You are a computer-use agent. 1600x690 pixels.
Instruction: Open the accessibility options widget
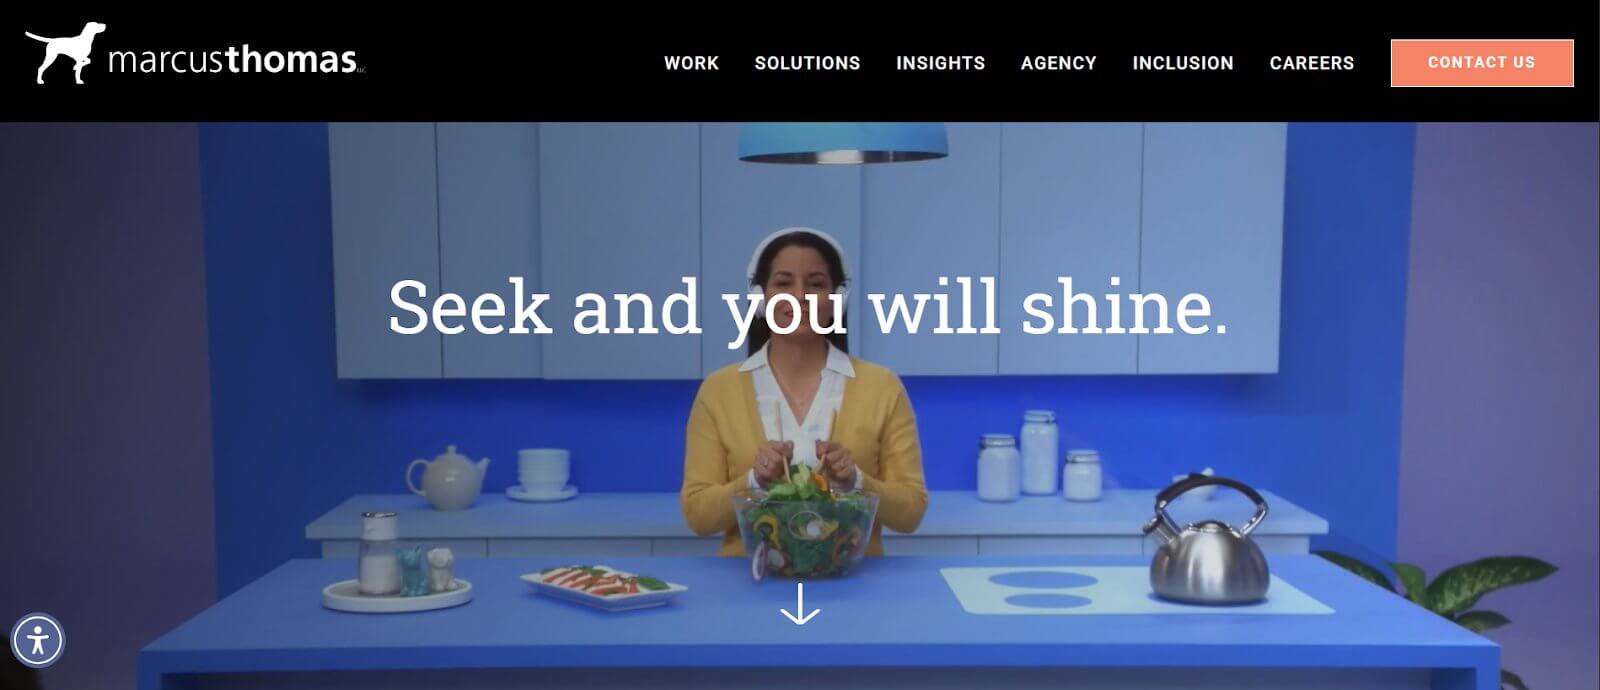[38, 640]
